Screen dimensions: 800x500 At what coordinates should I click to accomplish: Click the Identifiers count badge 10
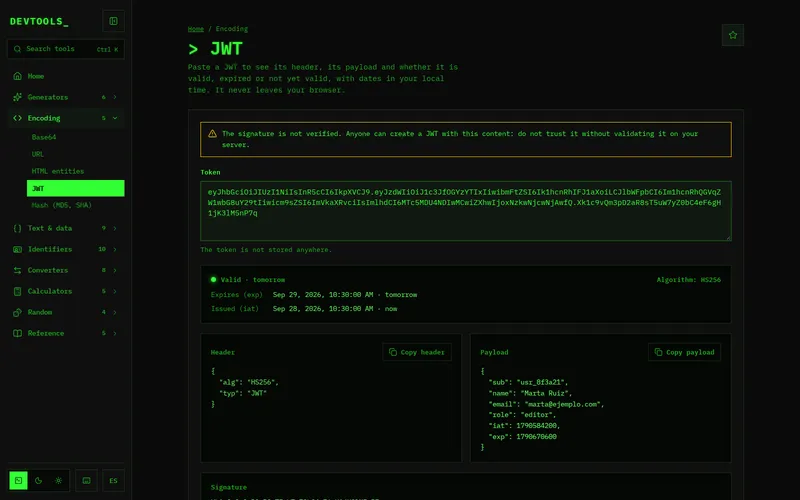(x=102, y=249)
